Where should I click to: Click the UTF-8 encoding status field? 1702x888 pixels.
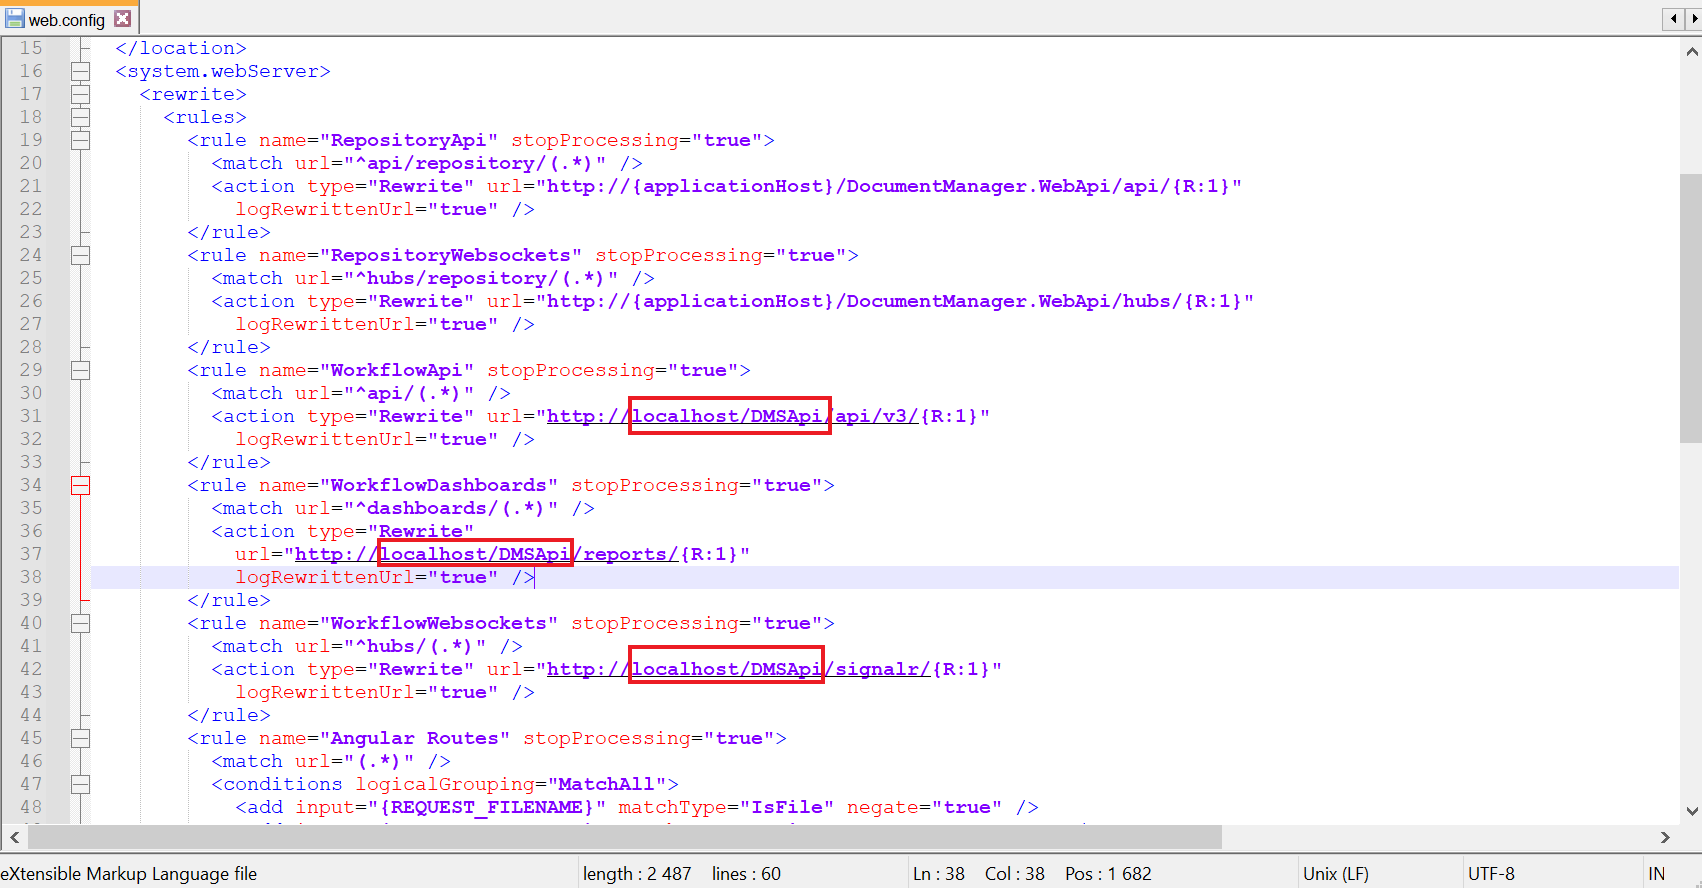pyautogui.click(x=1491, y=873)
